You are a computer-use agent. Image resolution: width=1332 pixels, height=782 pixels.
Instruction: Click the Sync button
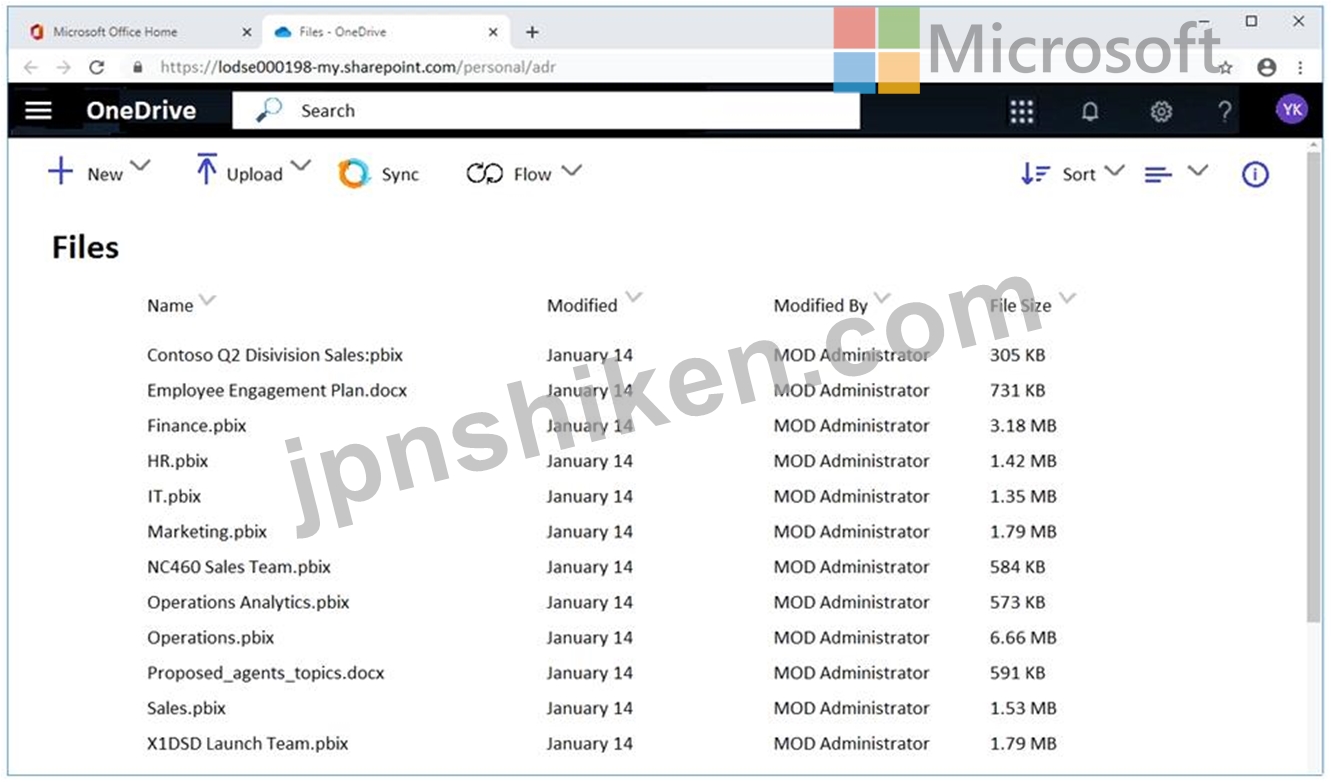(379, 174)
